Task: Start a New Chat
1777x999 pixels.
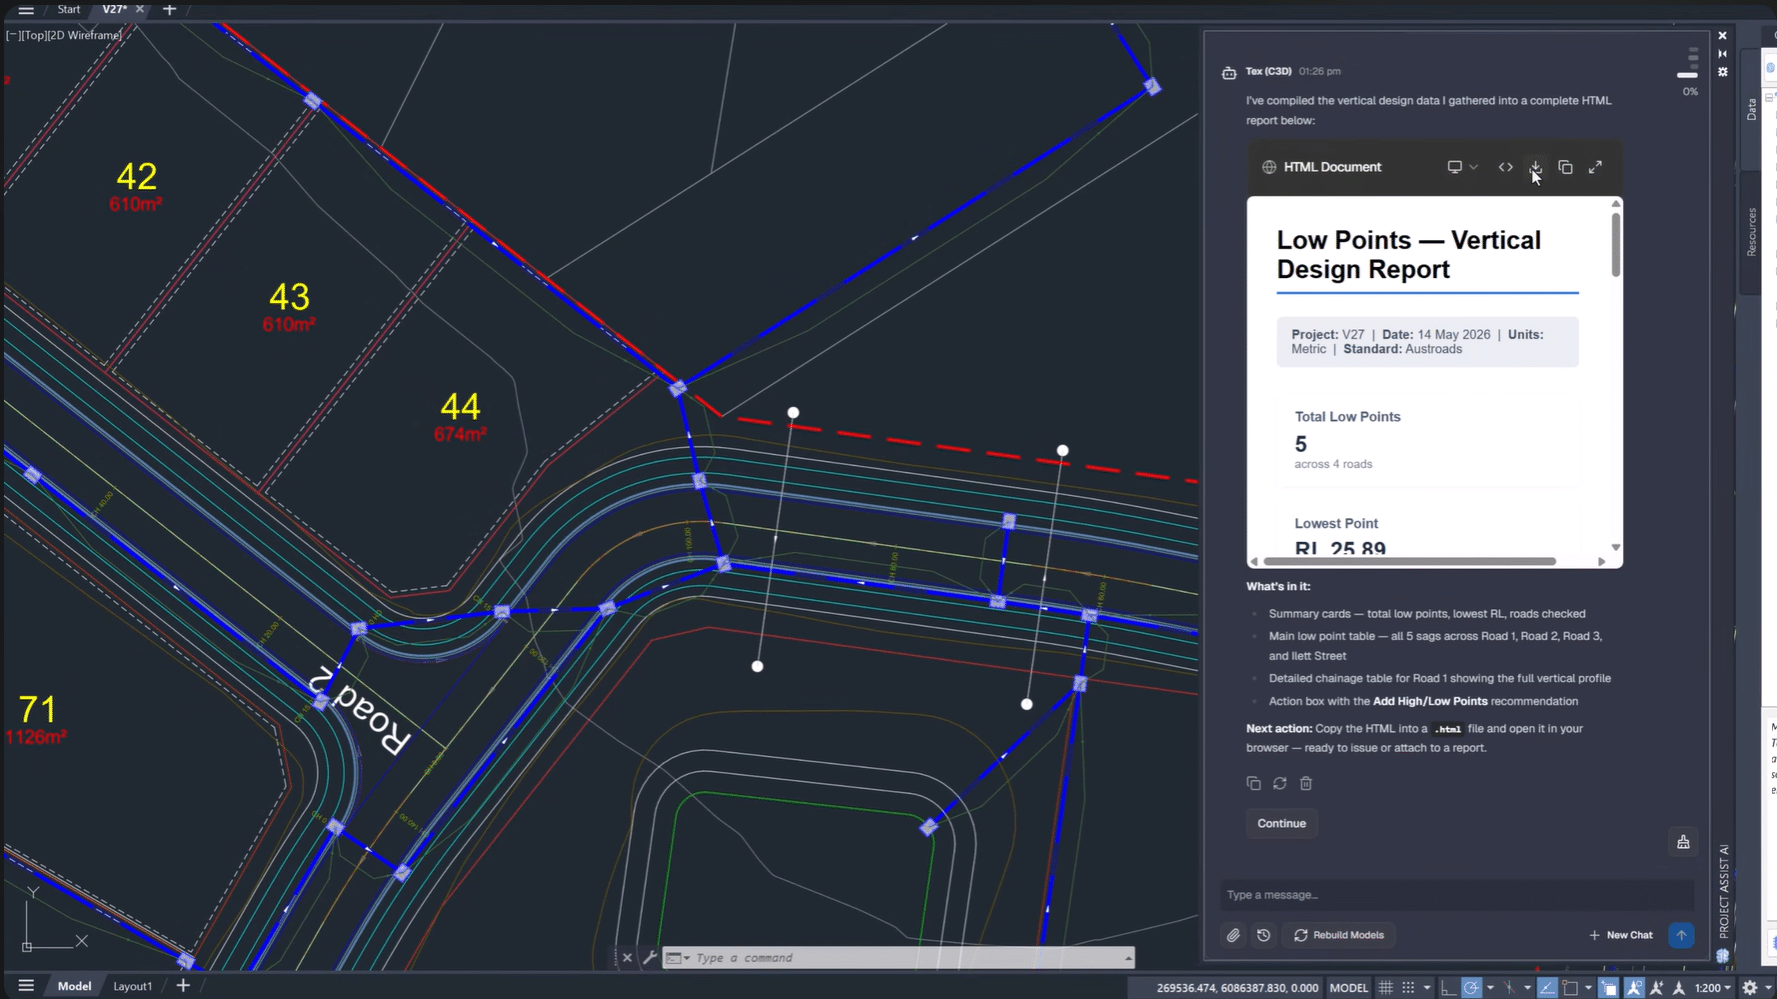Action: tap(1621, 935)
